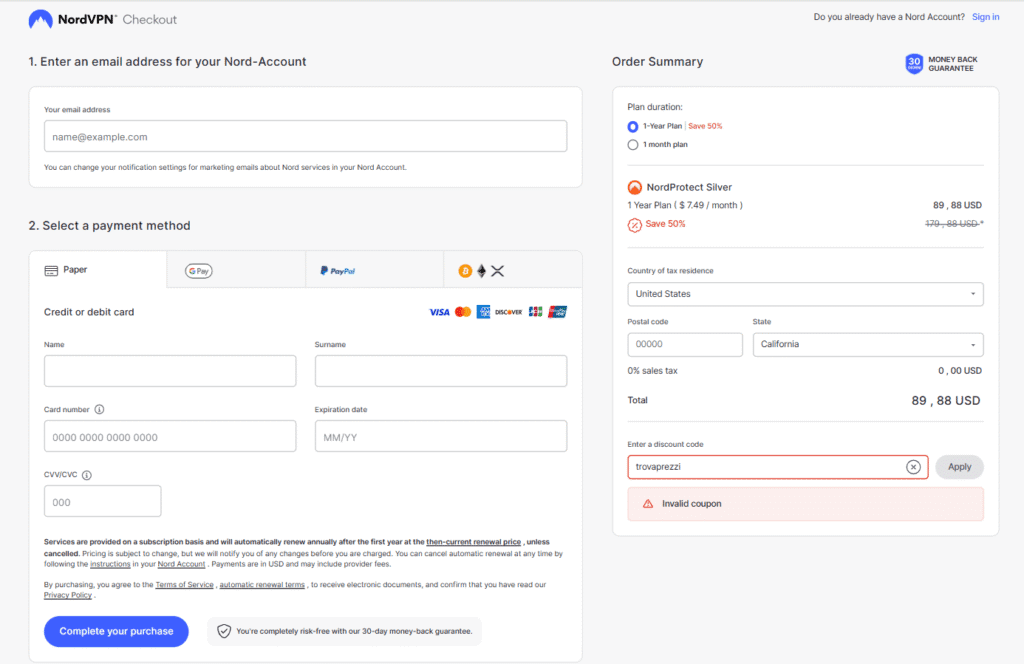
Task: Click the American Express card logo
Action: click(x=483, y=312)
